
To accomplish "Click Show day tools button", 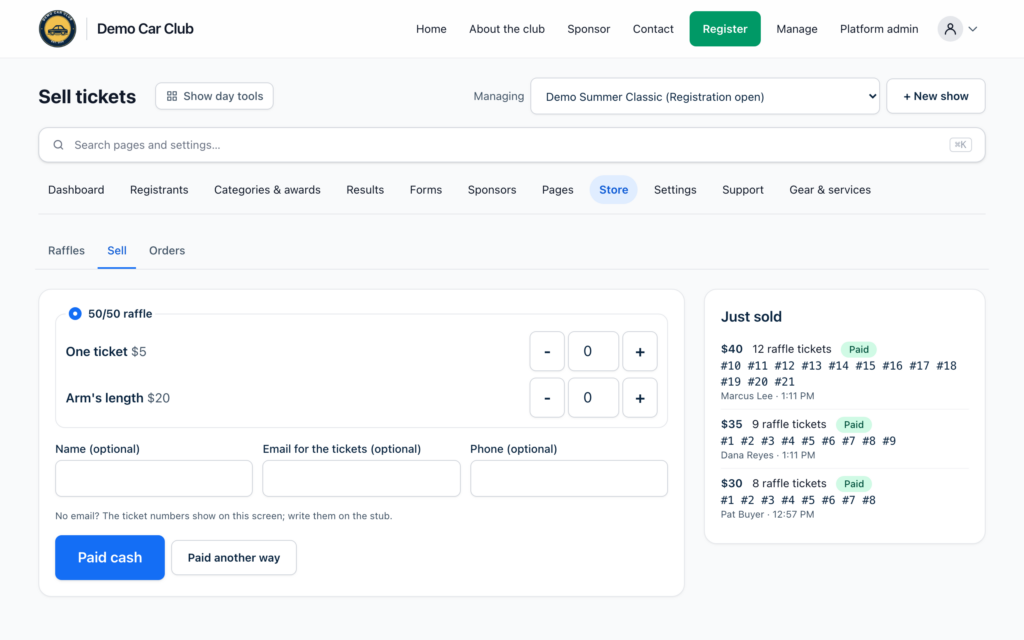I will click(x=214, y=96).
